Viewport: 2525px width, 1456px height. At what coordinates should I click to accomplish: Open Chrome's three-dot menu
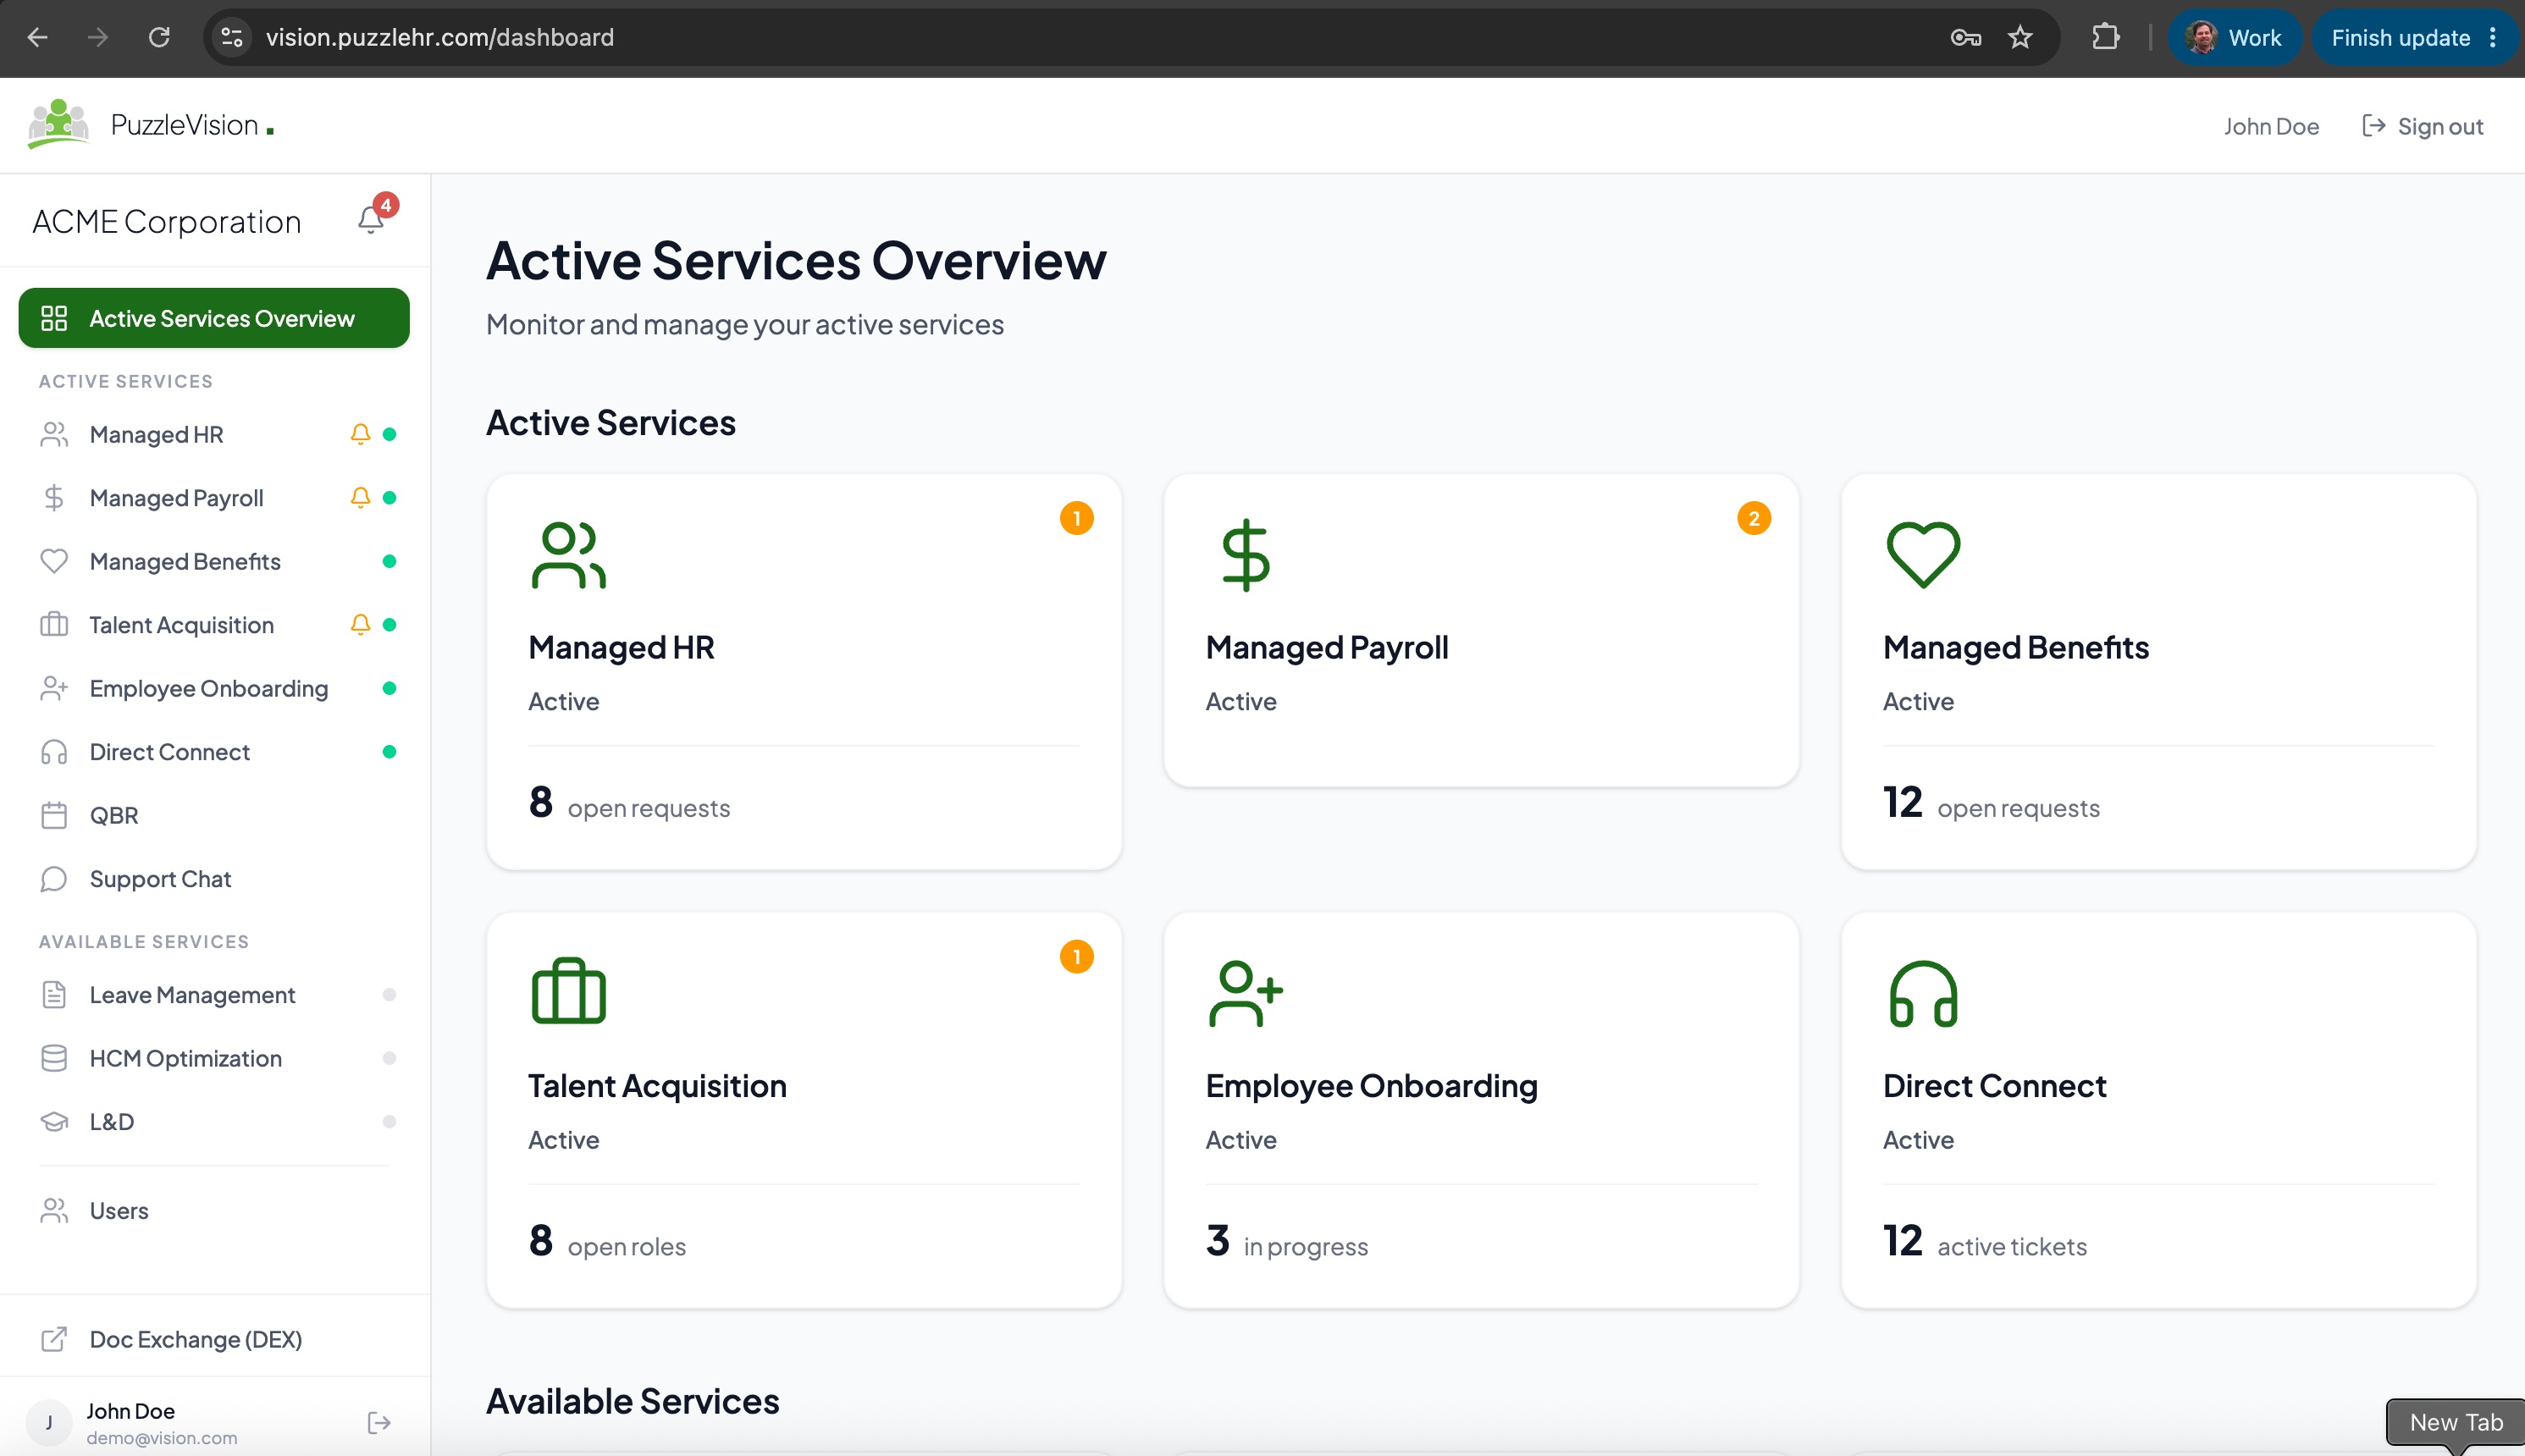[2493, 37]
